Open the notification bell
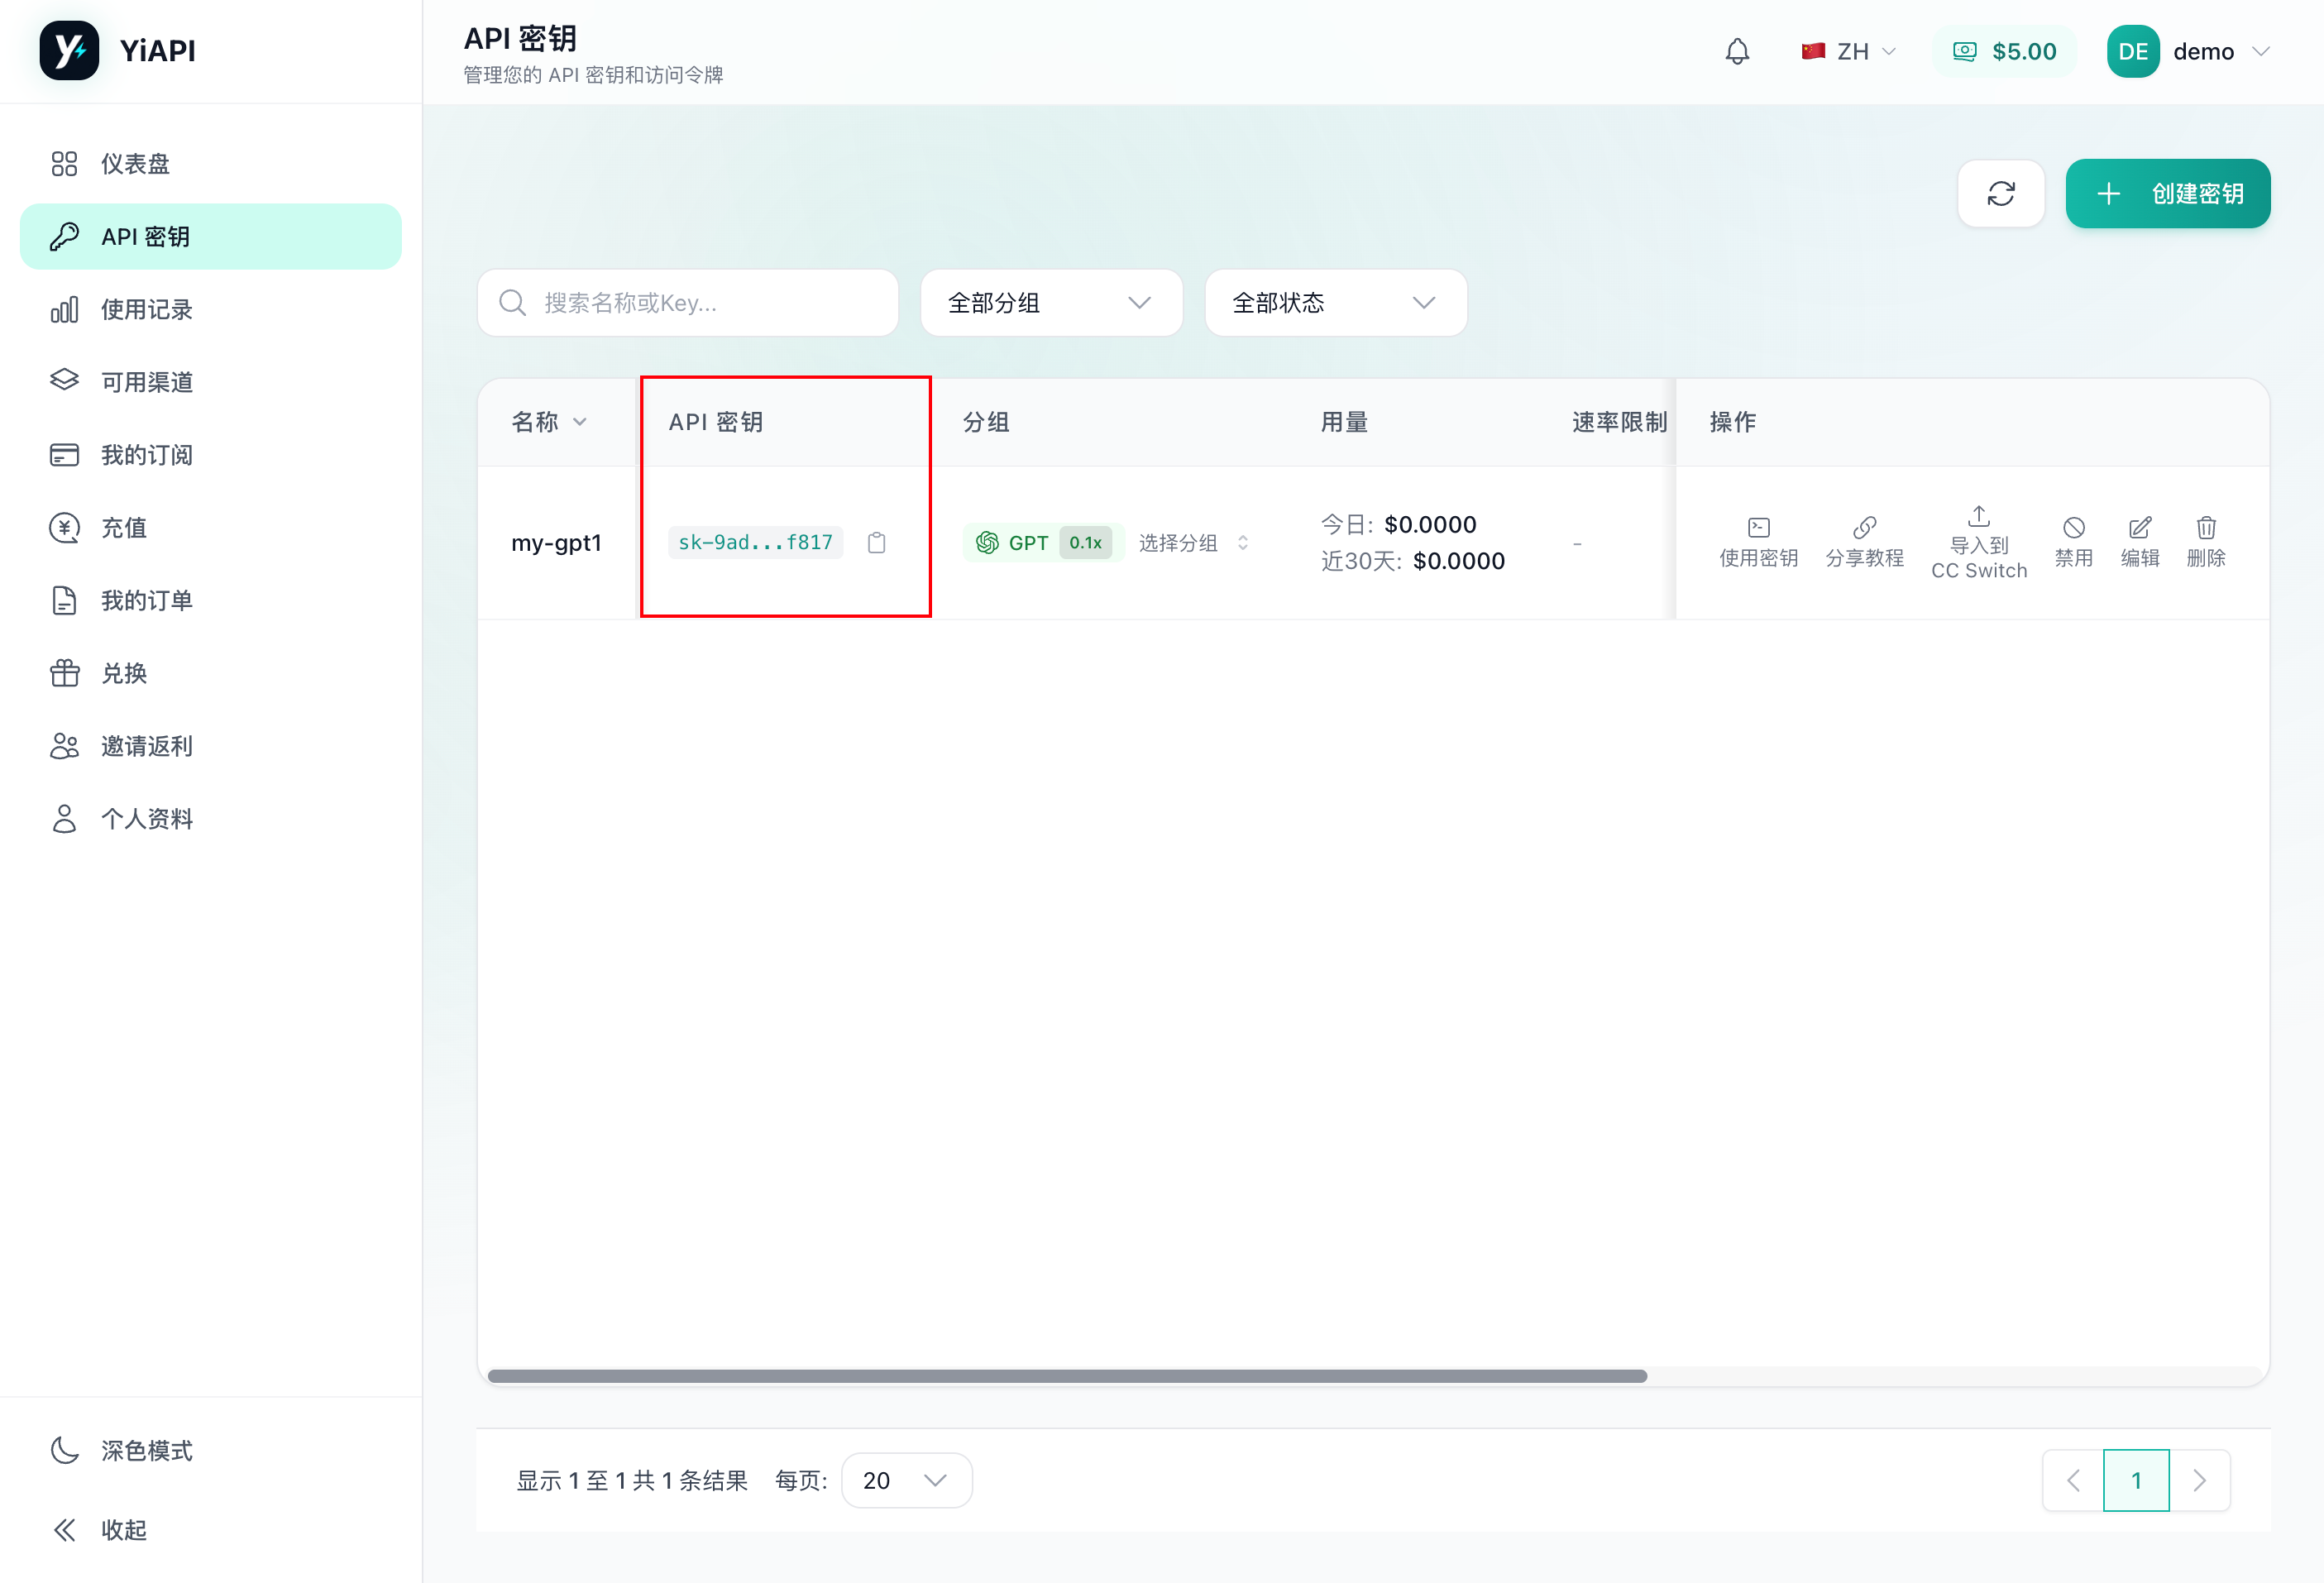 [x=1737, y=51]
